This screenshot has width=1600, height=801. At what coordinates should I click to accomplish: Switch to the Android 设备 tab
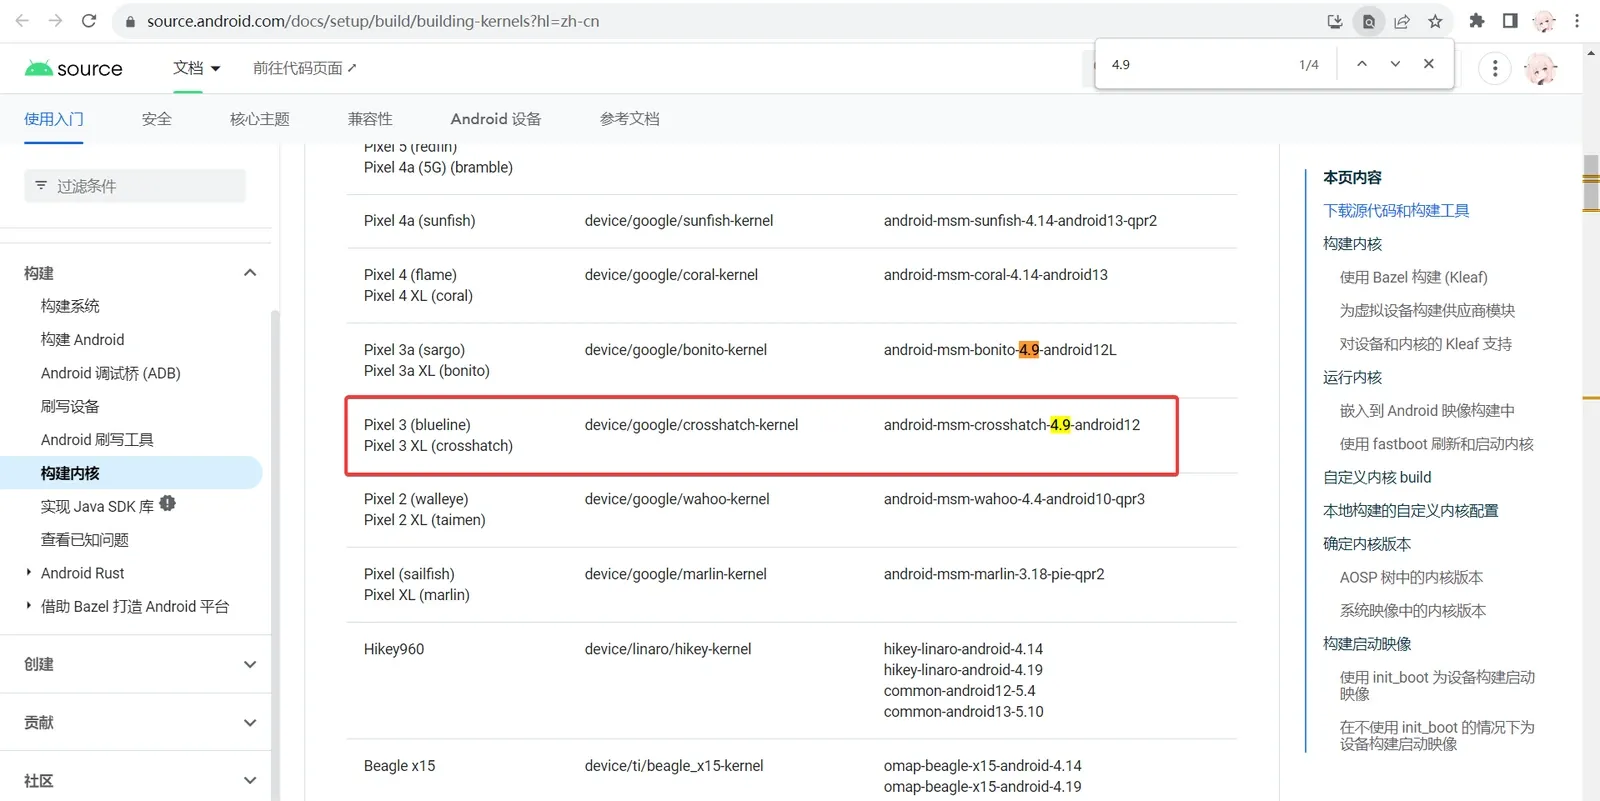click(496, 119)
